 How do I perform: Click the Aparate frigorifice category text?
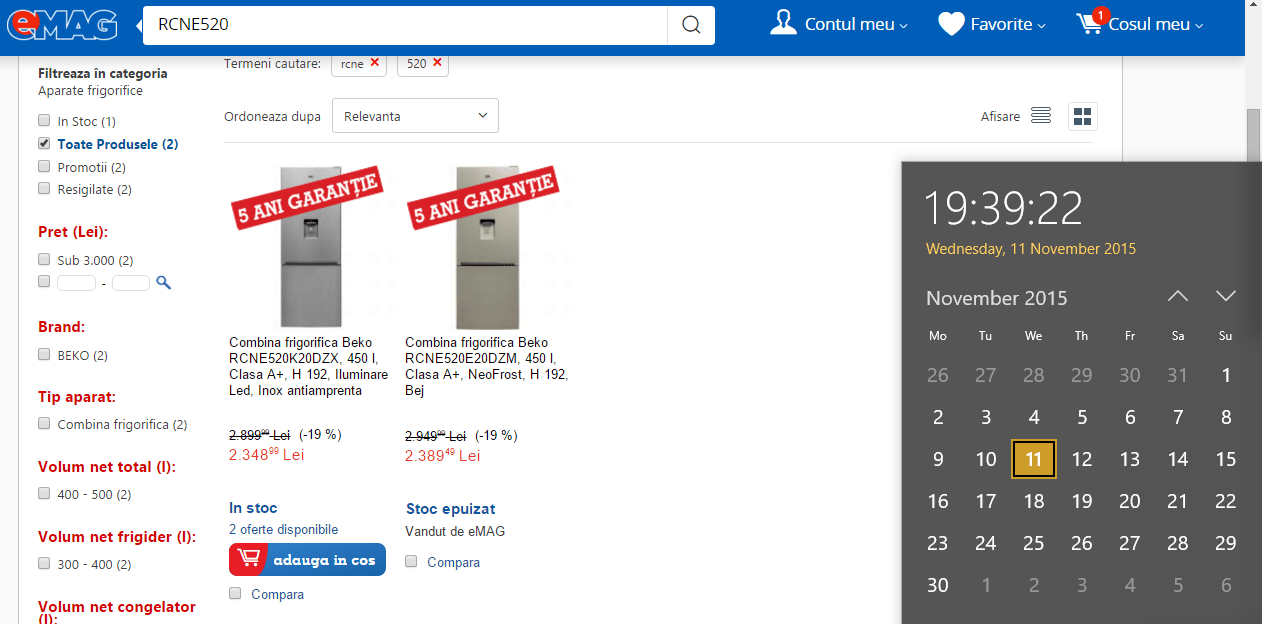click(91, 91)
